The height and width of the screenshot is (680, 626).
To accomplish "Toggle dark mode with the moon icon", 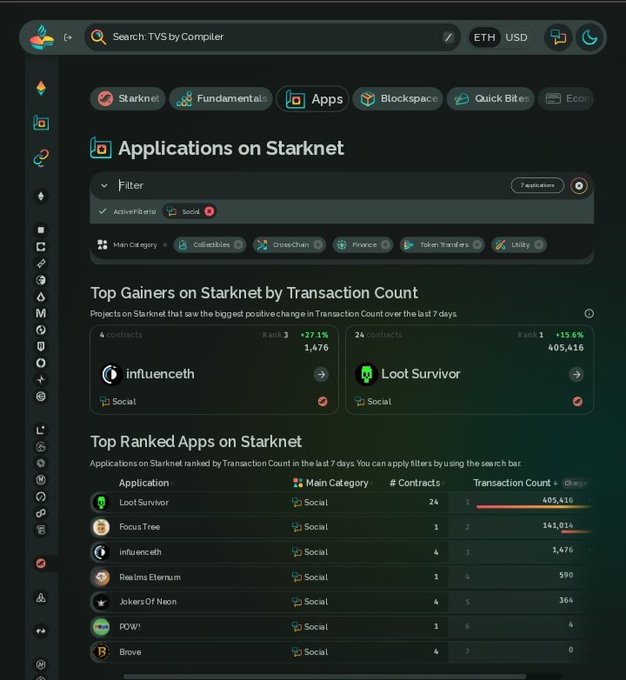I will tap(590, 37).
